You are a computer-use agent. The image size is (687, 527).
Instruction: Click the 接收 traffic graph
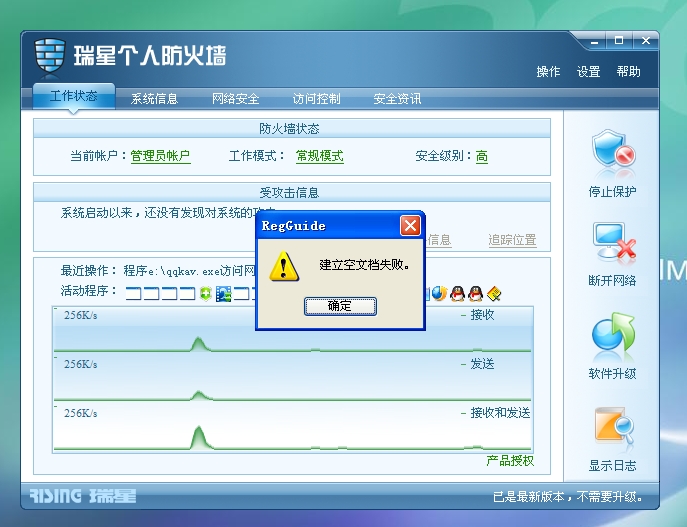pos(292,330)
